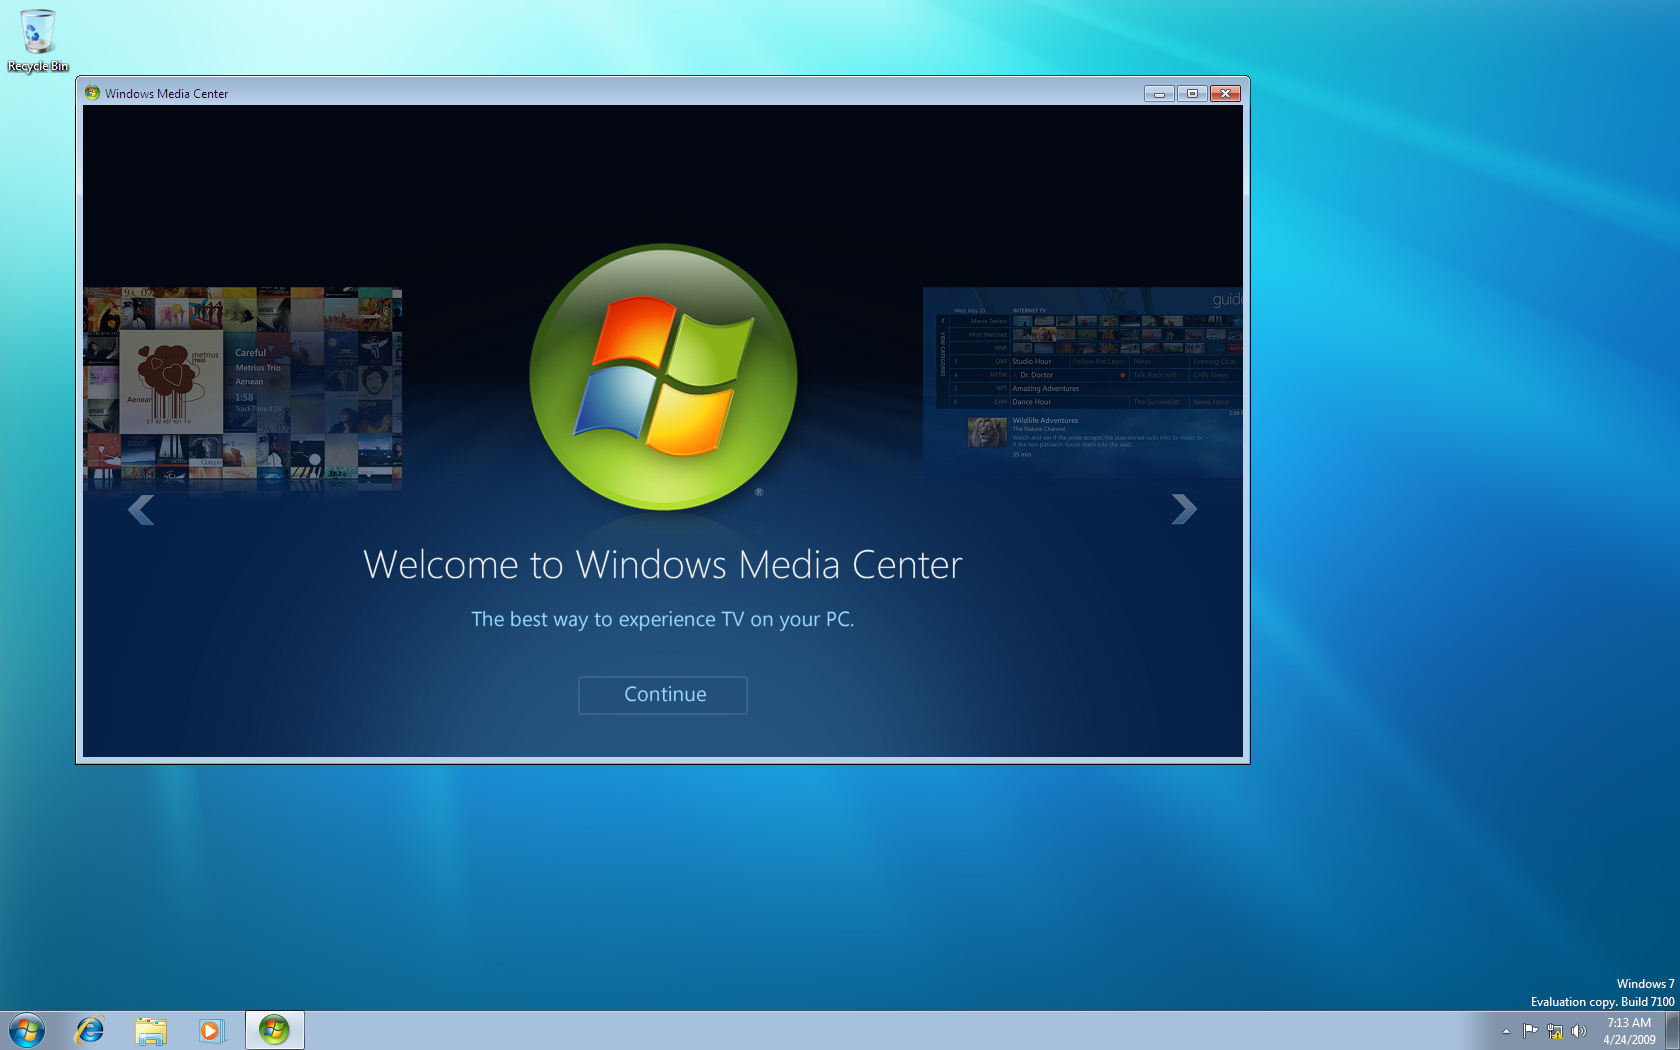The width and height of the screenshot is (1680, 1050).
Task: Open Windows Explorer from the taskbar
Action: (x=151, y=1029)
